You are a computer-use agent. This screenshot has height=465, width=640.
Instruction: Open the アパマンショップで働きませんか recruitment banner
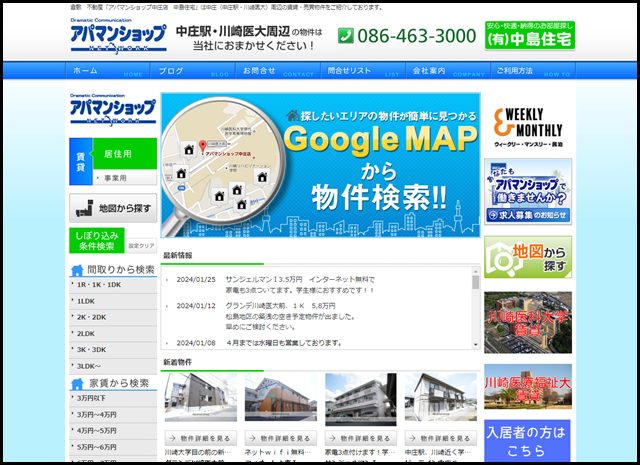(x=528, y=191)
